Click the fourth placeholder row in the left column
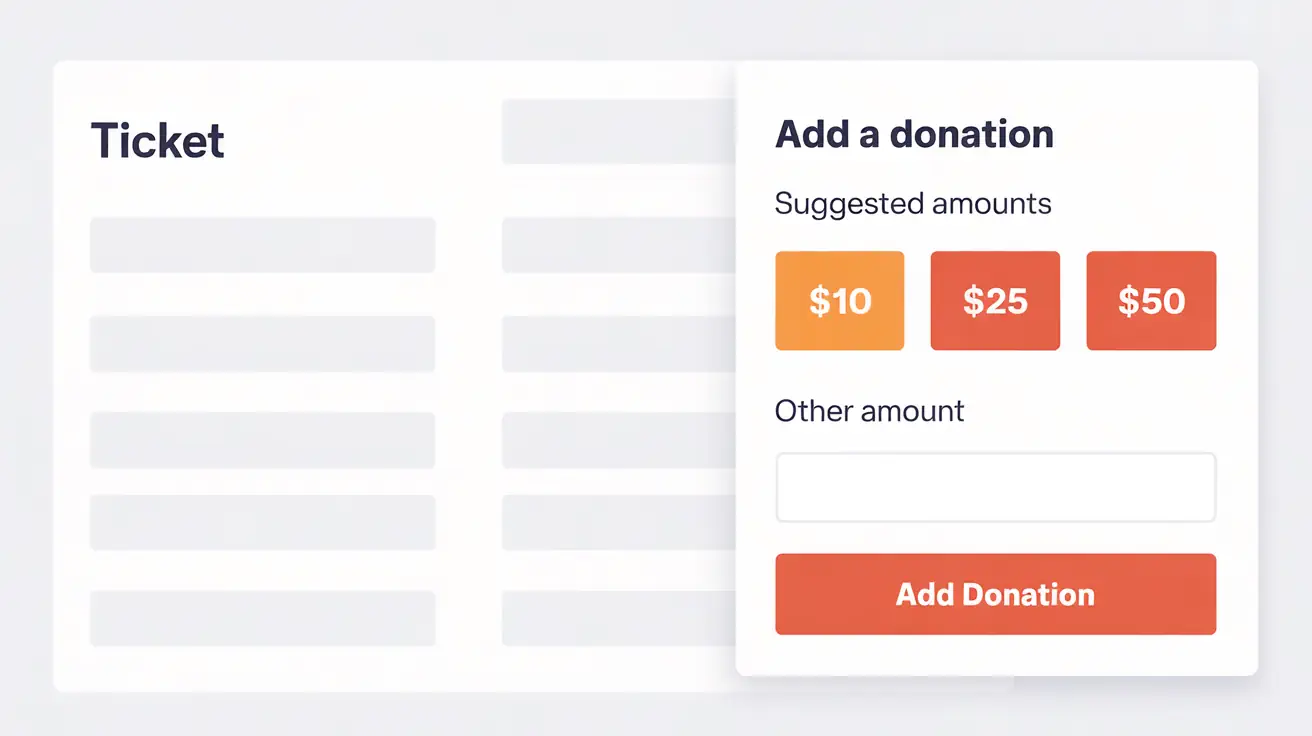 click(262, 521)
